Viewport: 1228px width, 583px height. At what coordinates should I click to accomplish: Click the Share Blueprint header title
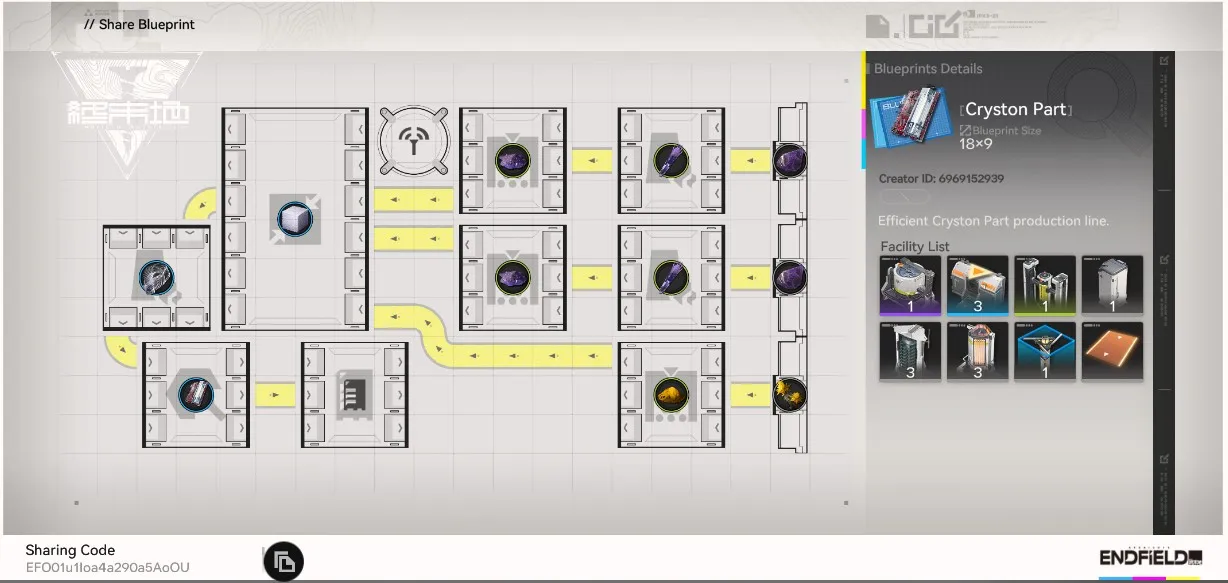coord(140,24)
